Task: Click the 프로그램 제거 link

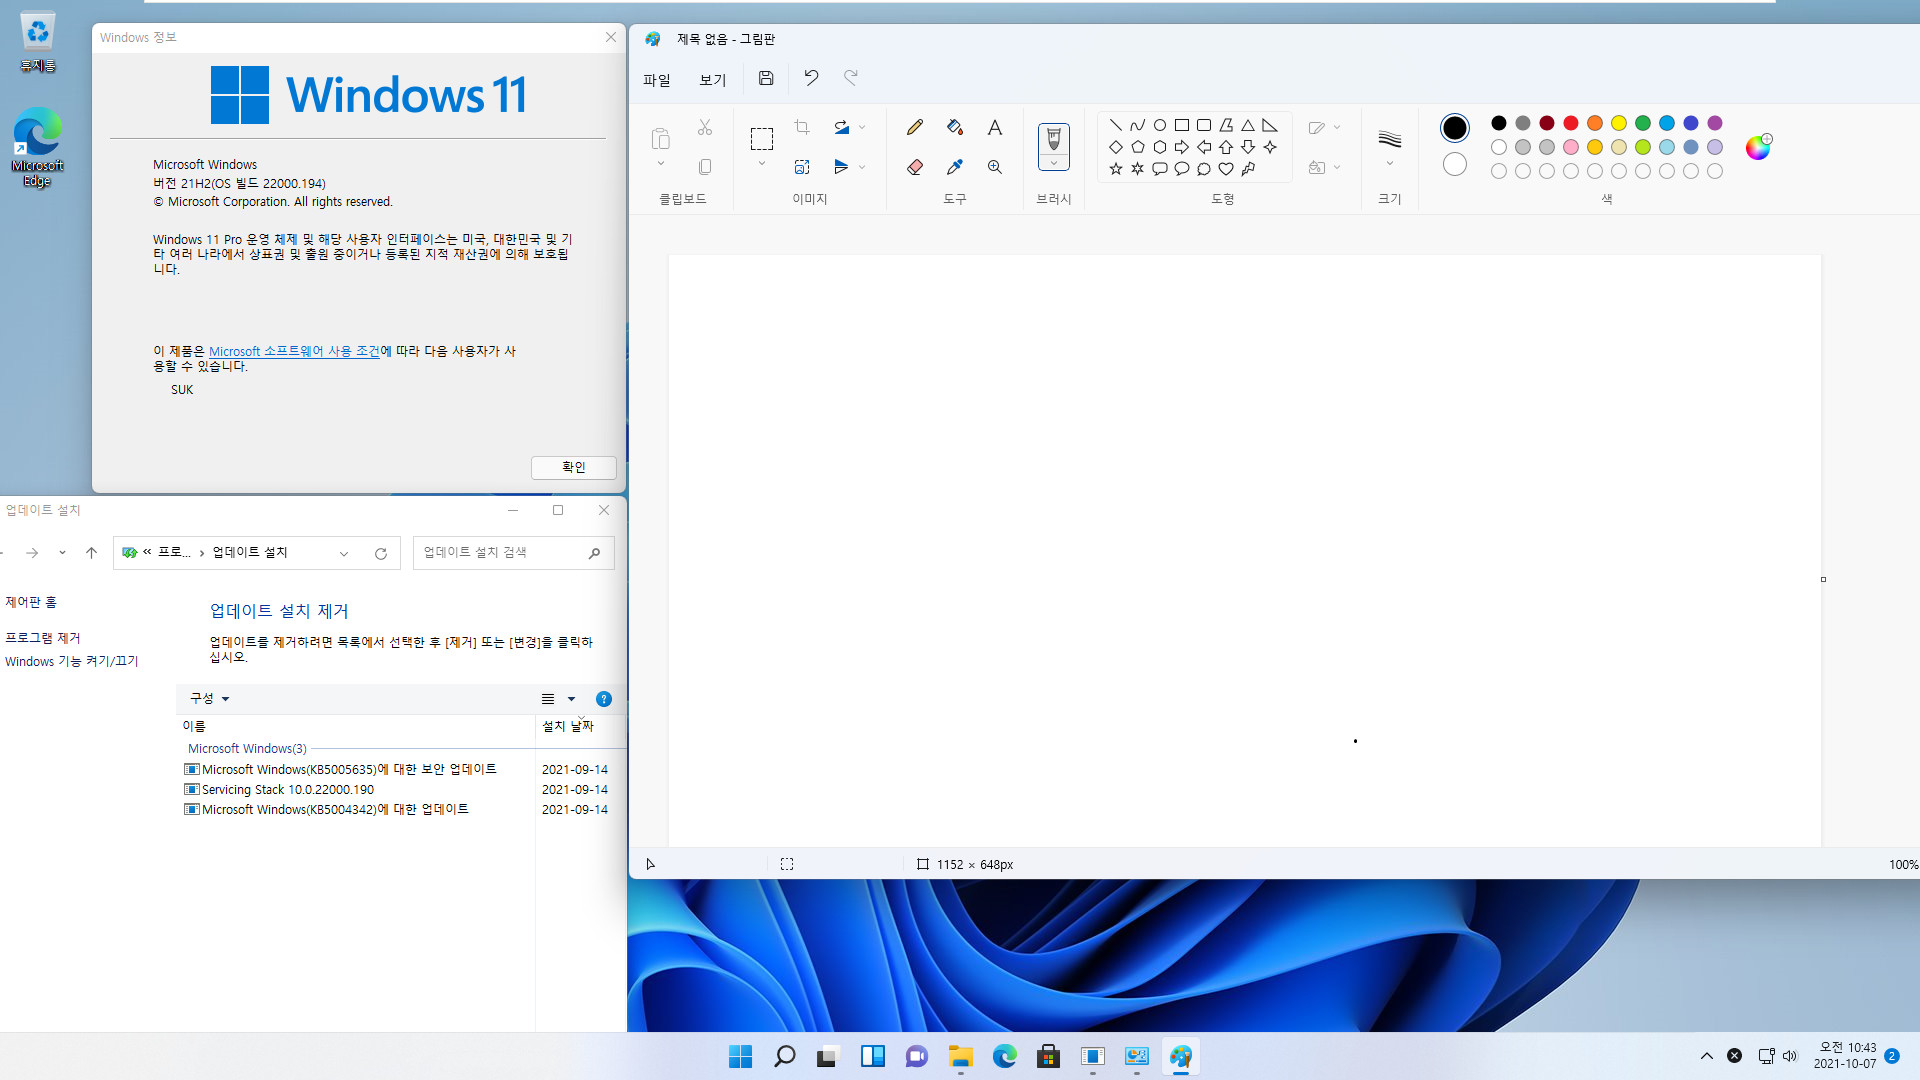Action: (42, 638)
